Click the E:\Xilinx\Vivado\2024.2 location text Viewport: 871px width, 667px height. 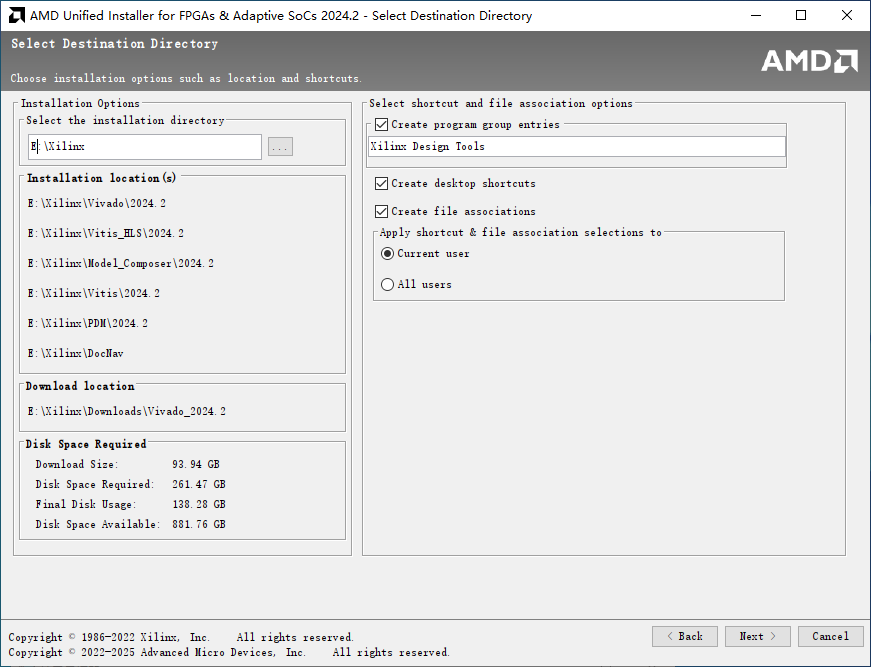point(97,203)
